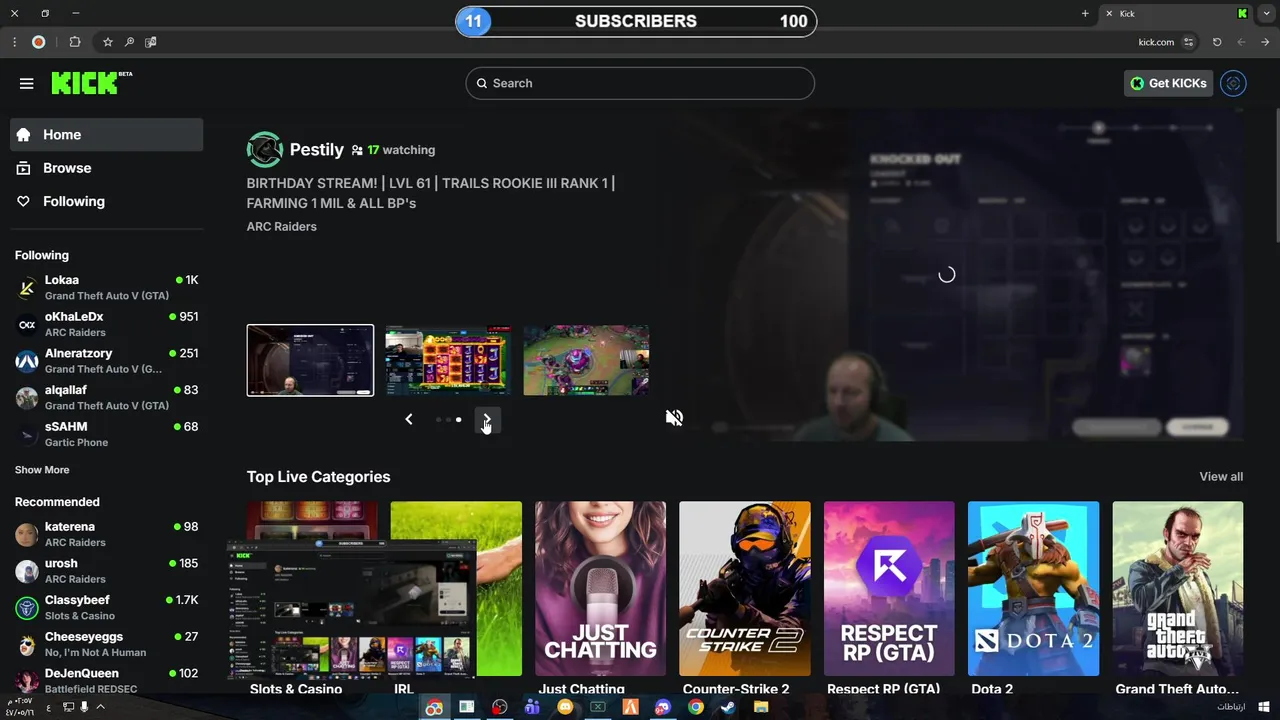Open browser extensions puzzle icon
The image size is (1280, 720).
[x=75, y=42]
